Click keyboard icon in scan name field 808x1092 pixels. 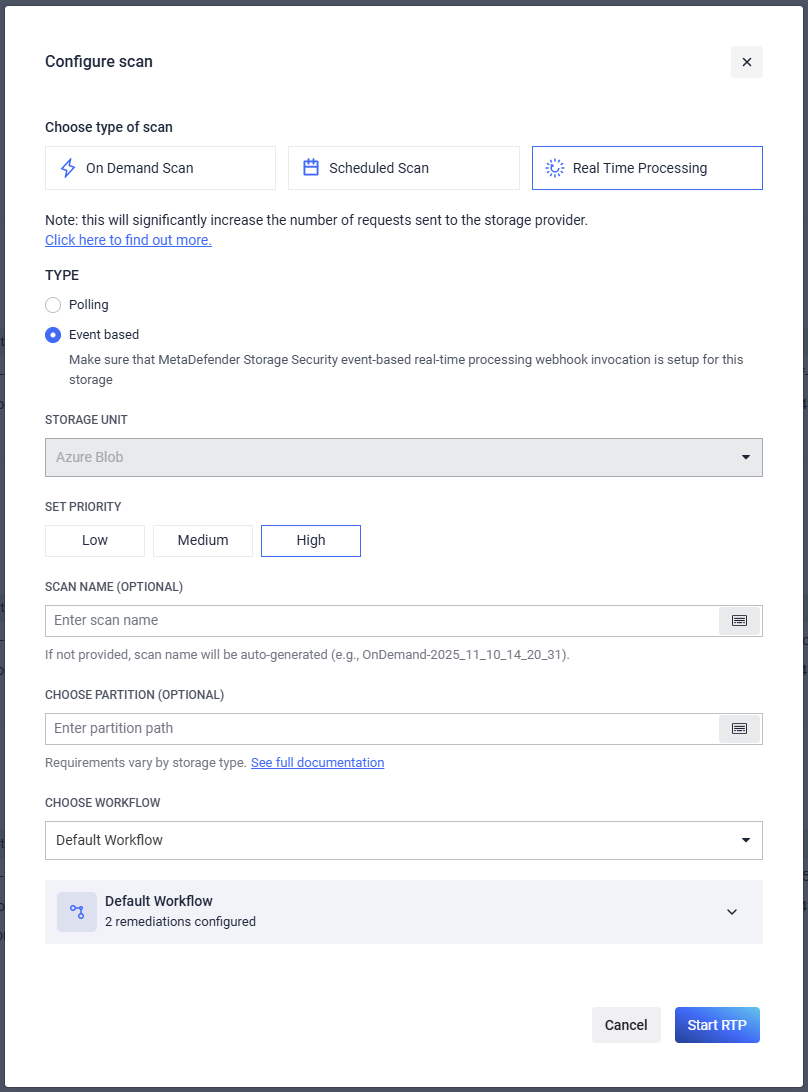pyautogui.click(x=739, y=621)
